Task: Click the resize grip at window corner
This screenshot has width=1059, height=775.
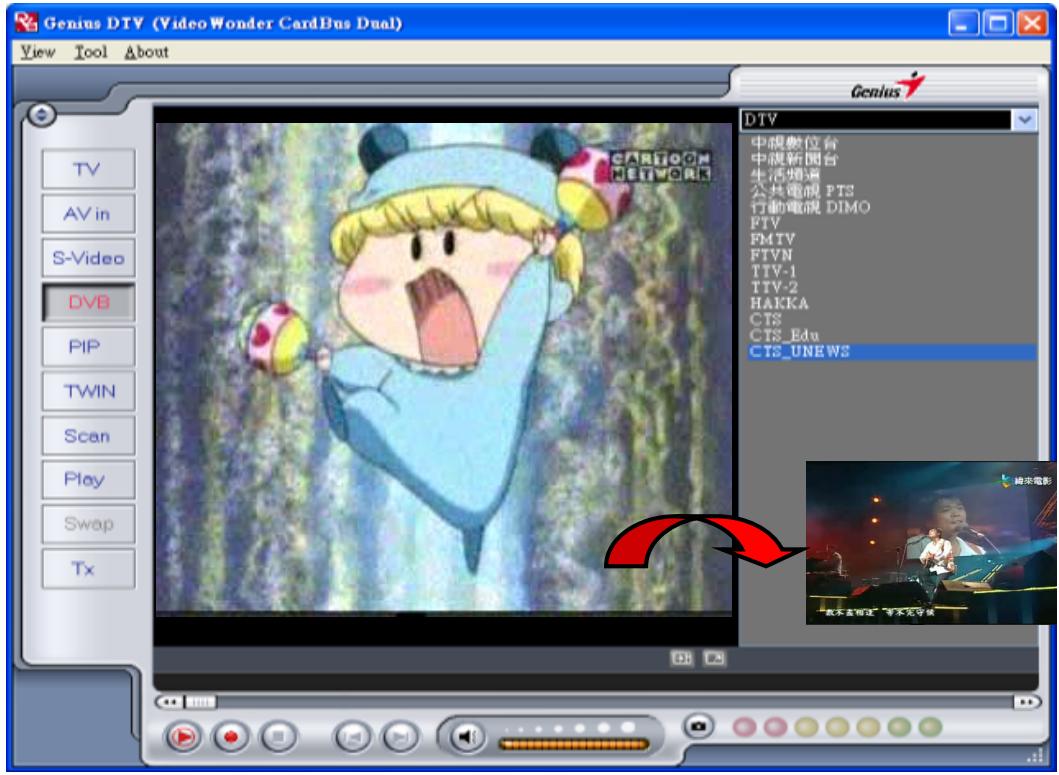Action: [1035, 755]
